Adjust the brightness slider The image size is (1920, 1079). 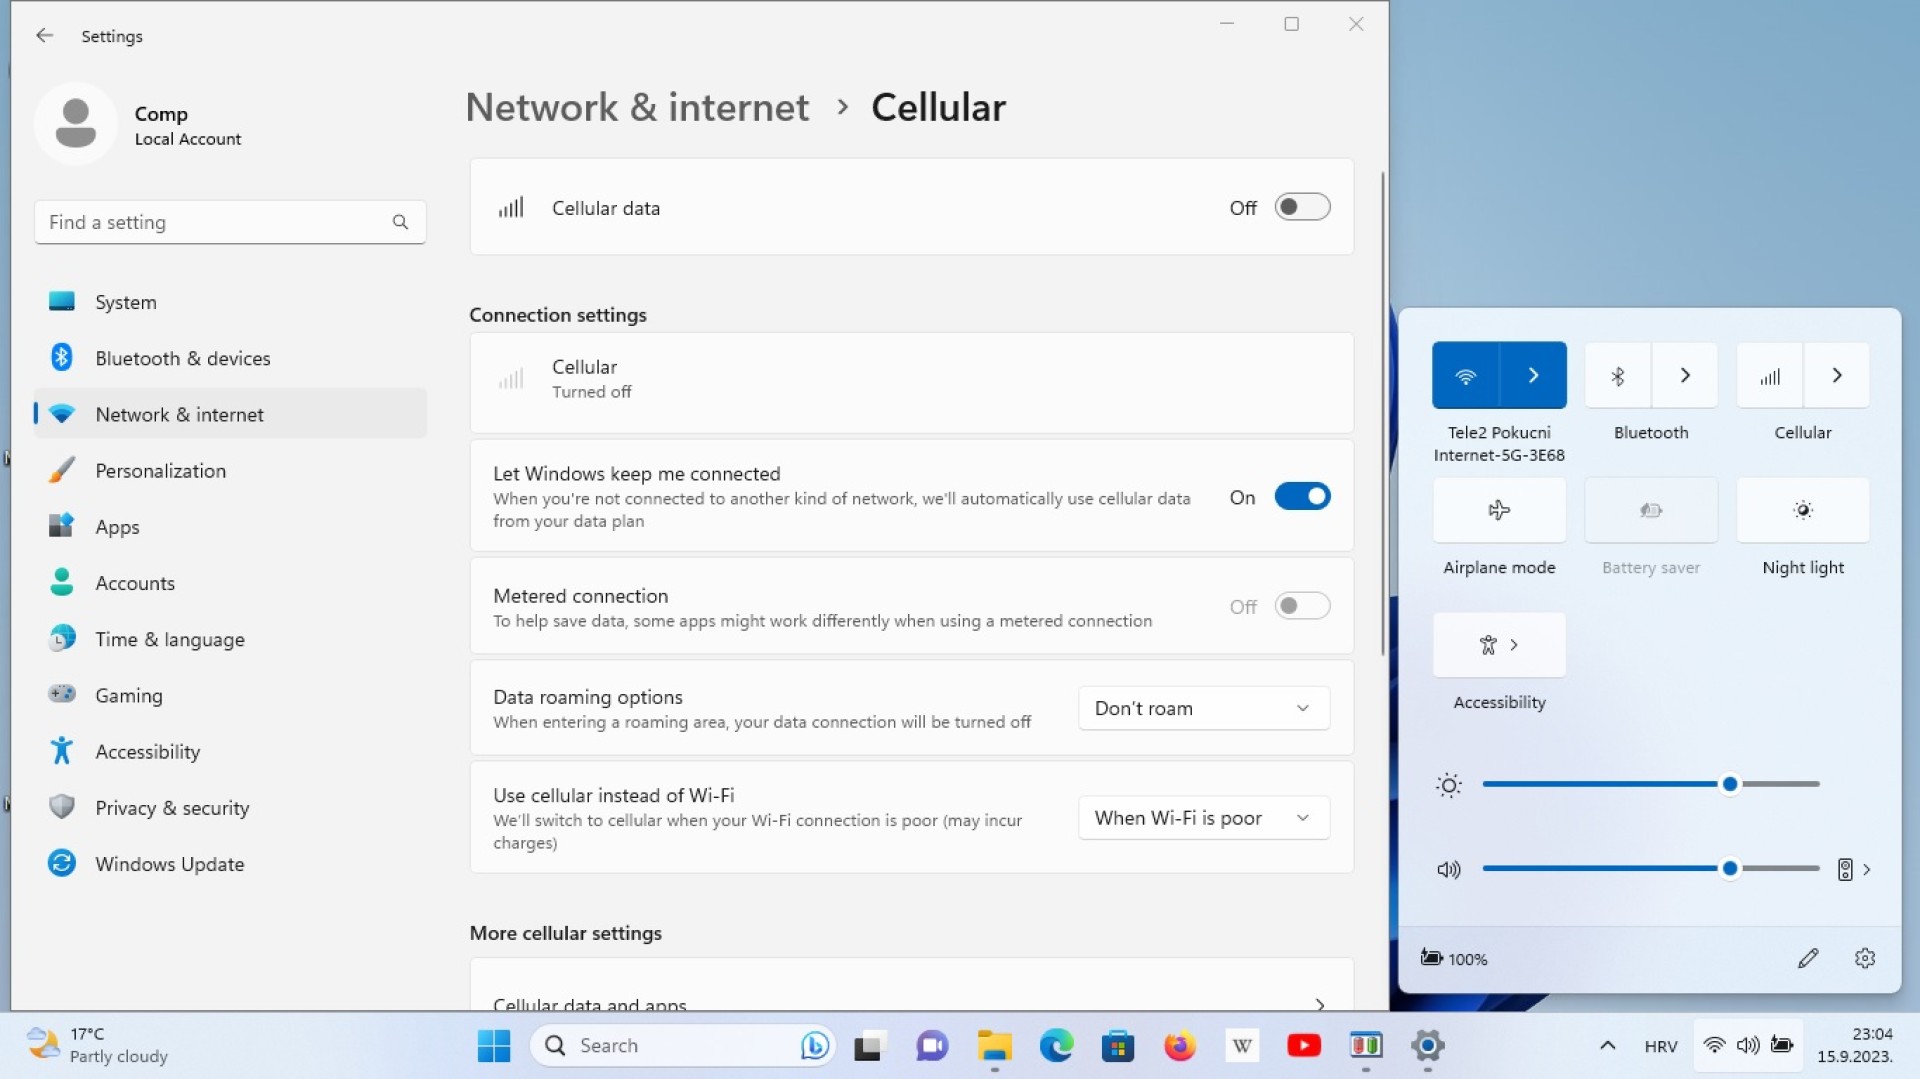pyautogui.click(x=1650, y=785)
